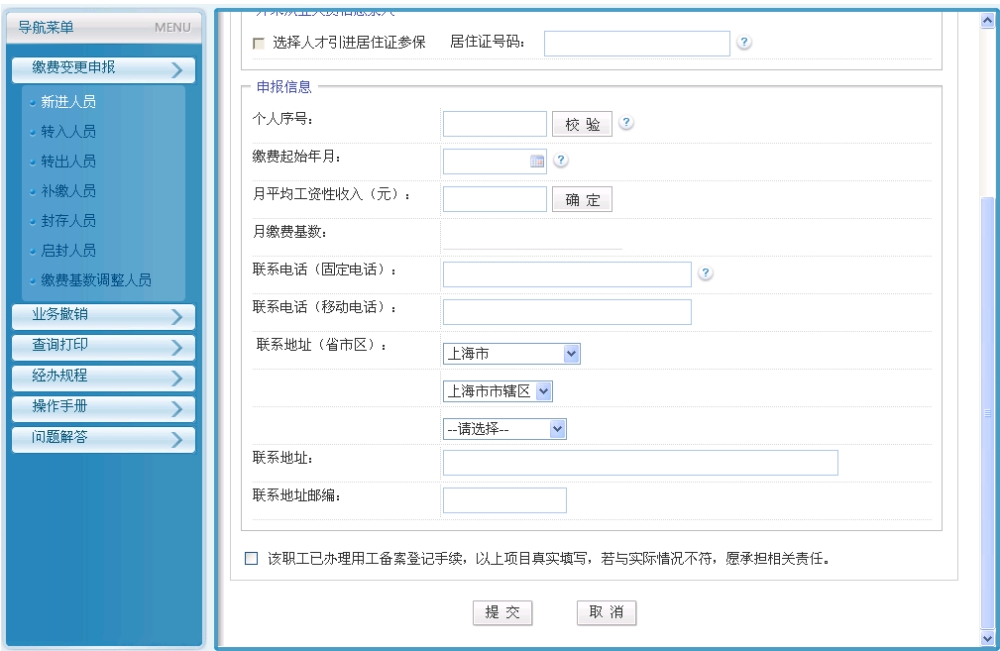Expand 操作手册 navigation section

[103, 408]
